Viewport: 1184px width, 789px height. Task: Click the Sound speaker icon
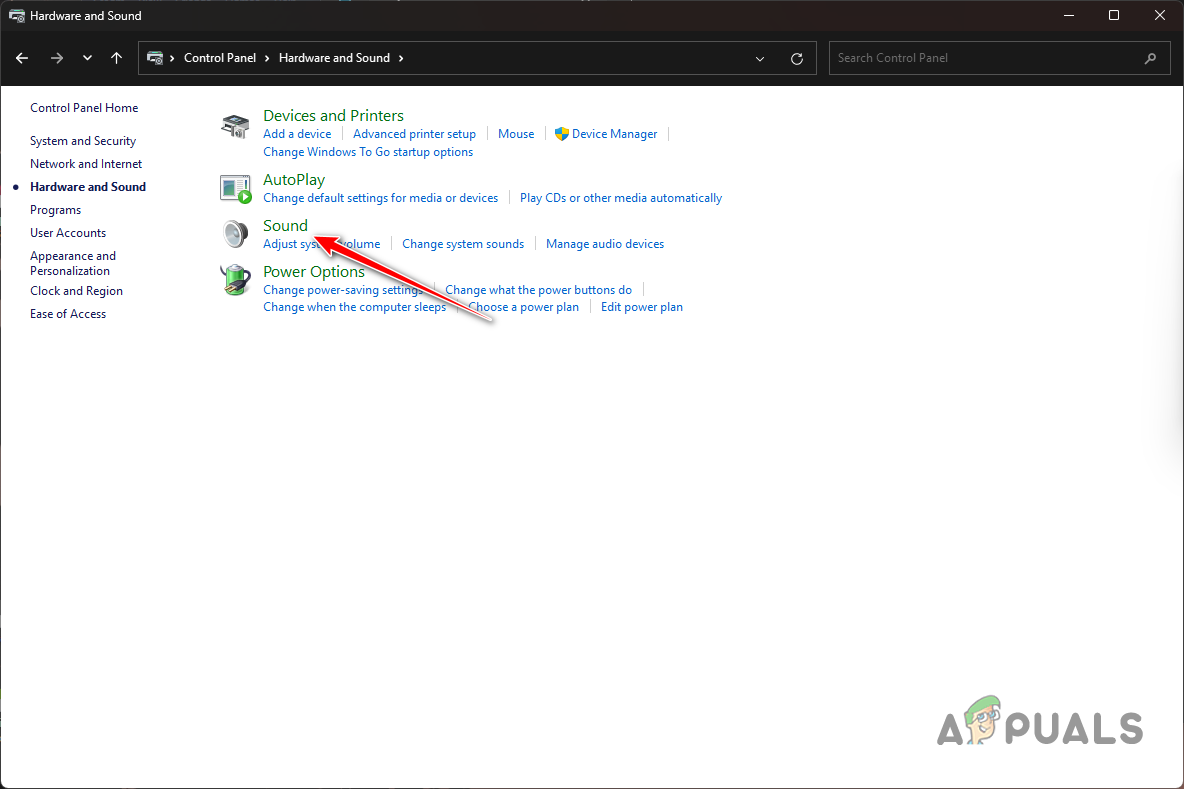(235, 234)
